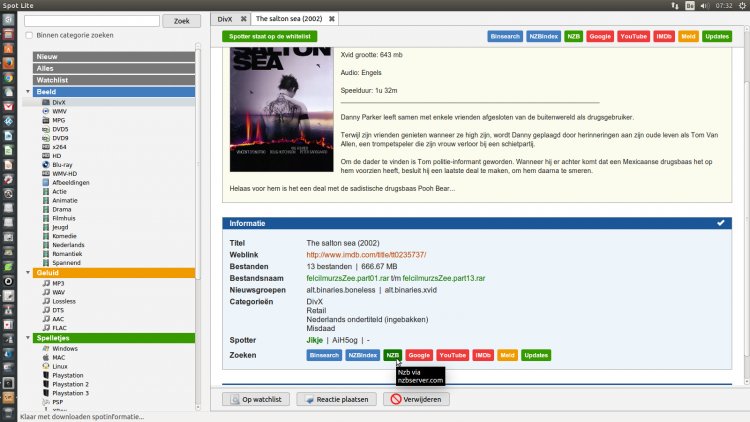This screenshot has width=750, height=422.
Task: Select the WMV category icon row
Action: [54, 111]
